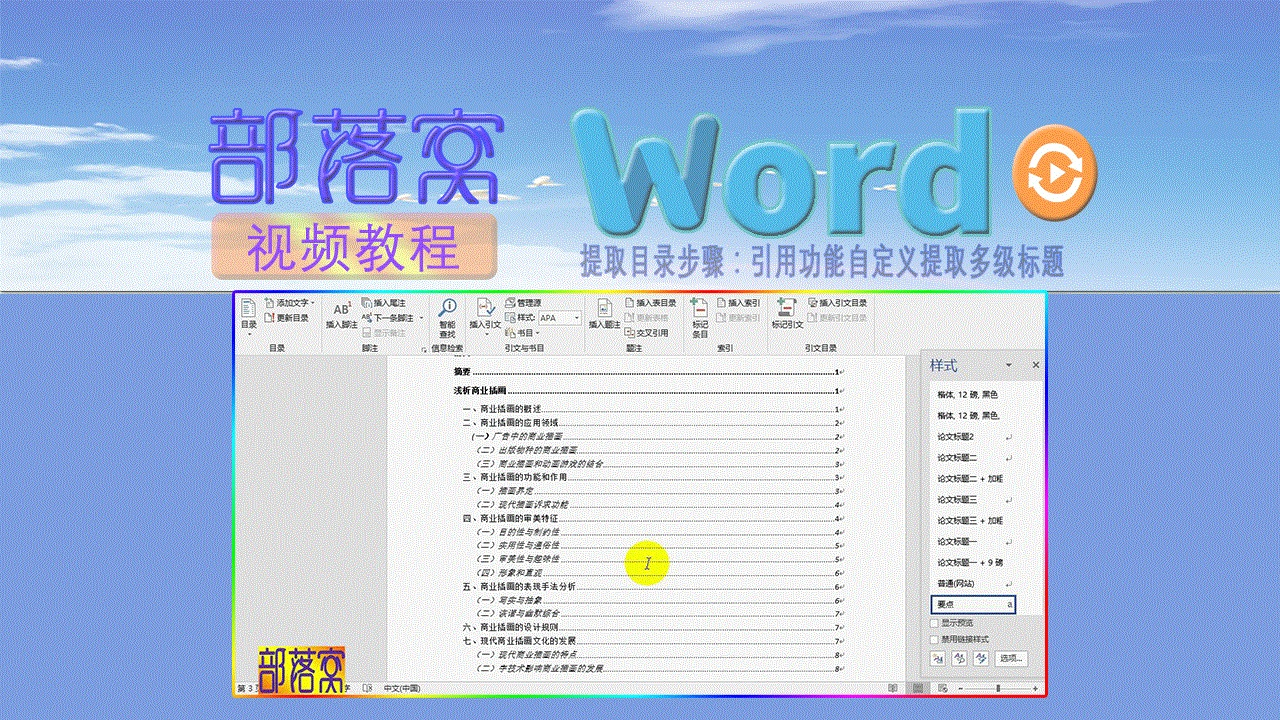Click 下一条脚注 button

pyautogui.click(x=387, y=317)
